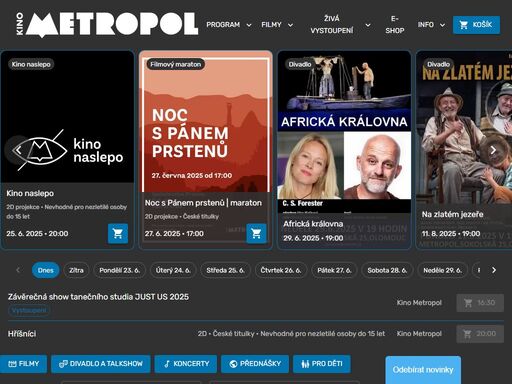The height and width of the screenshot is (384, 512).
Task: Open shopping cart Košík
Action: pos(476,25)
